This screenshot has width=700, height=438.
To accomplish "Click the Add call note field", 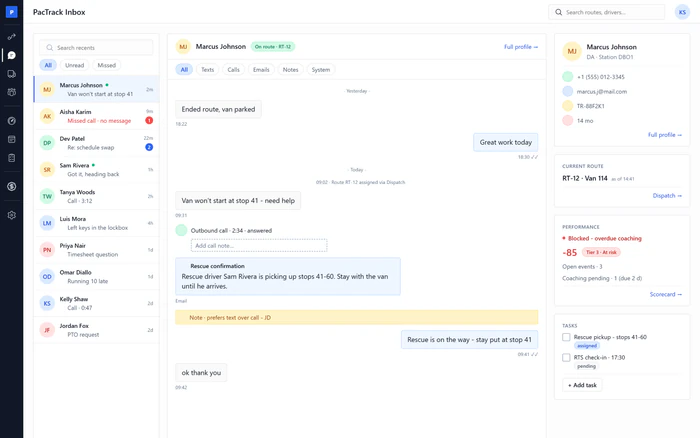I will point(259,246).
